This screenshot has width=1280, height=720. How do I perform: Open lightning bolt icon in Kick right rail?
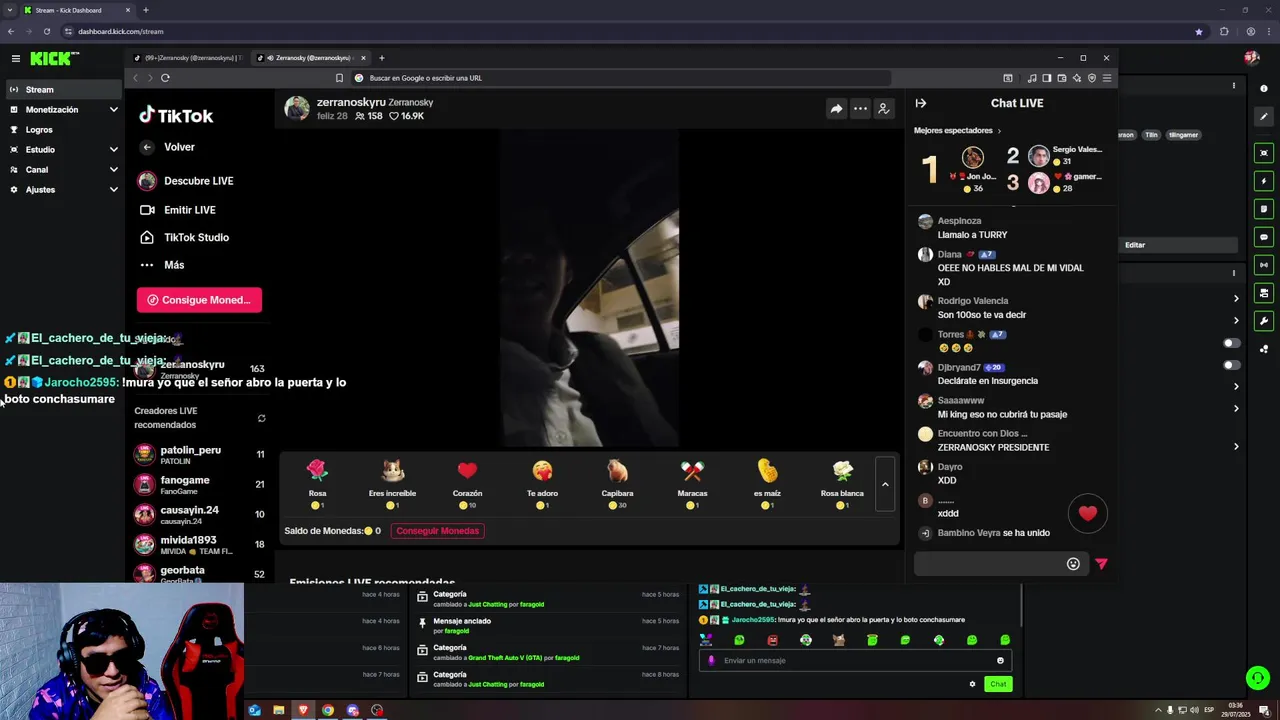click(x=1264, y=181)
